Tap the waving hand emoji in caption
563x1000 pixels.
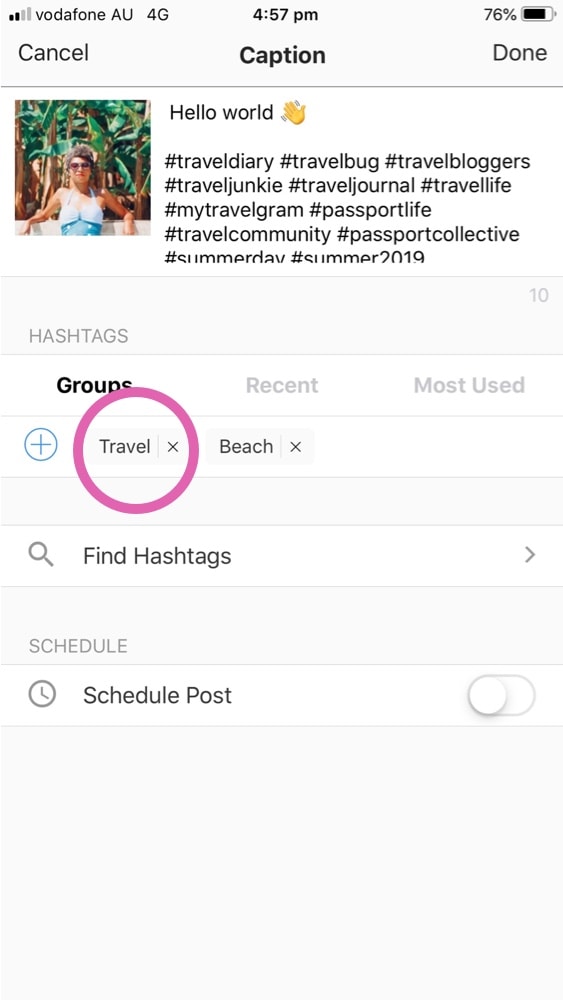293,113
